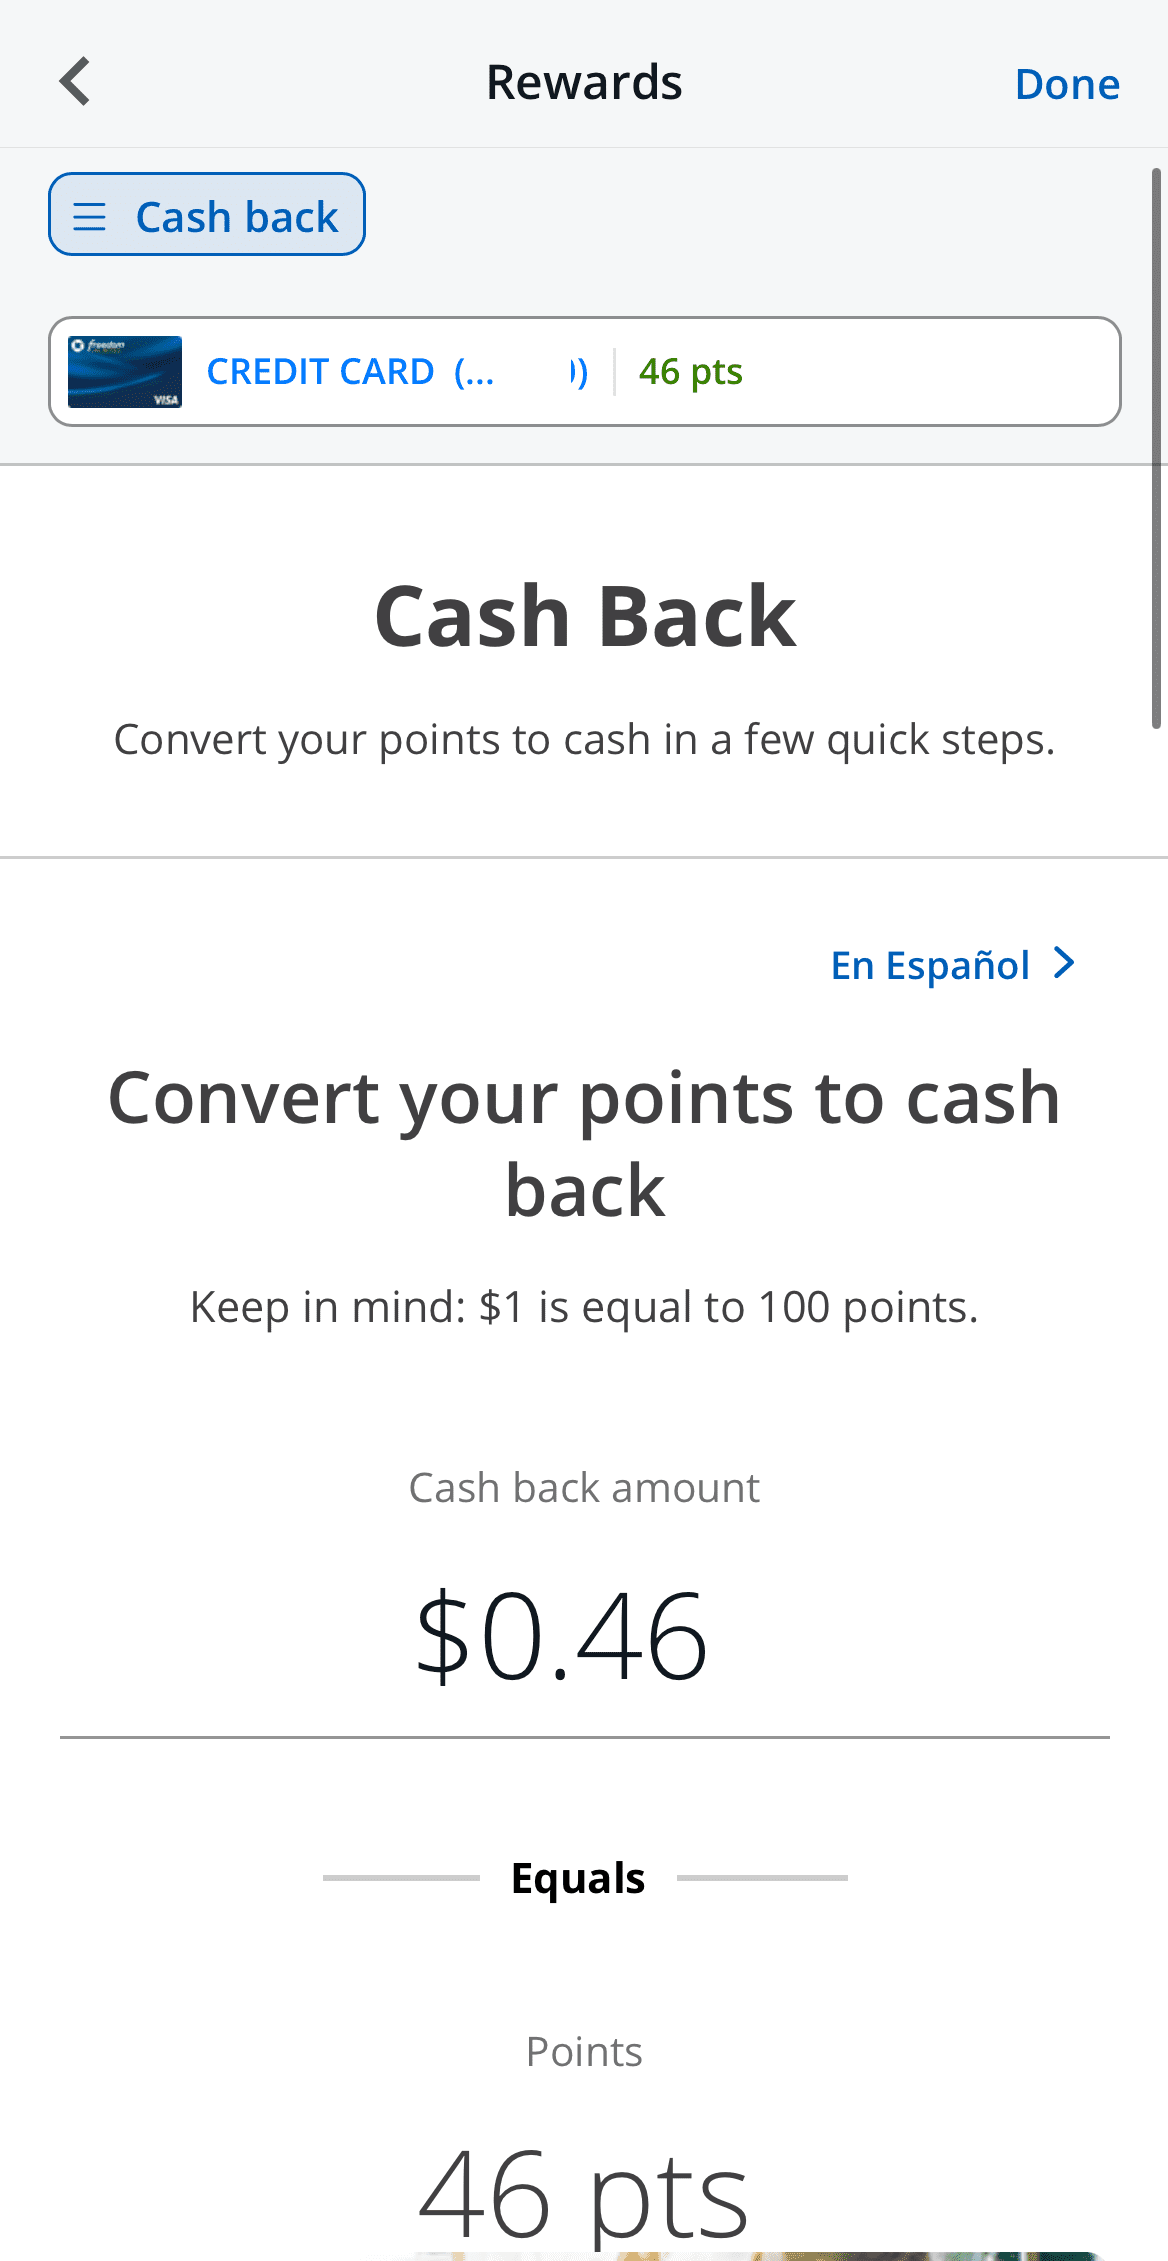Tap the Freedom credit card image thumbnail
This screenshot has height=2261, width=1168.
point(124,371)
